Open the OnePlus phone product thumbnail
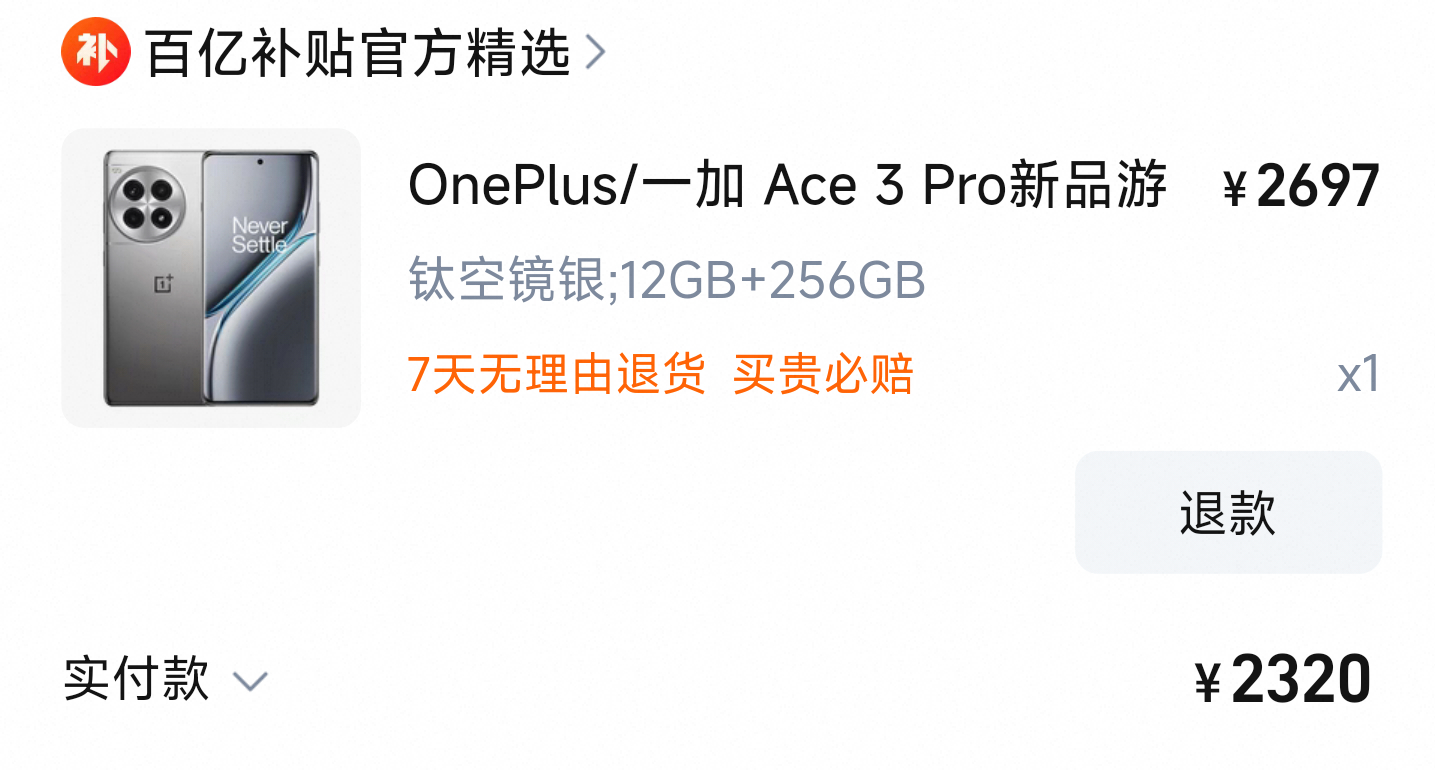The height and width of the screenshot is (770, 1435). (x=211, y=278)
